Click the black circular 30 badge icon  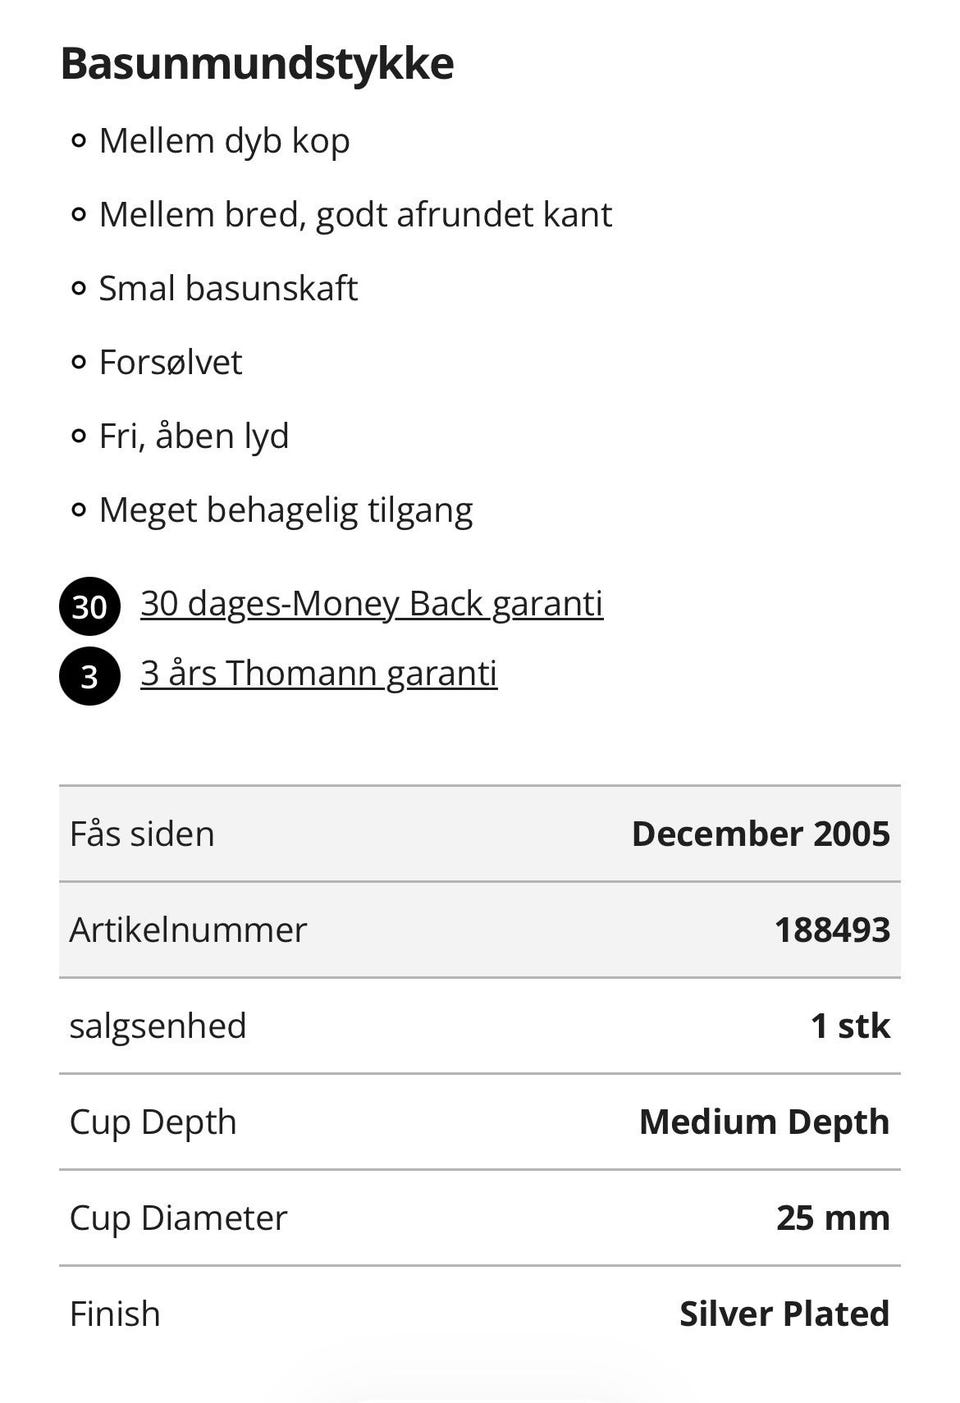pos(89,606)
